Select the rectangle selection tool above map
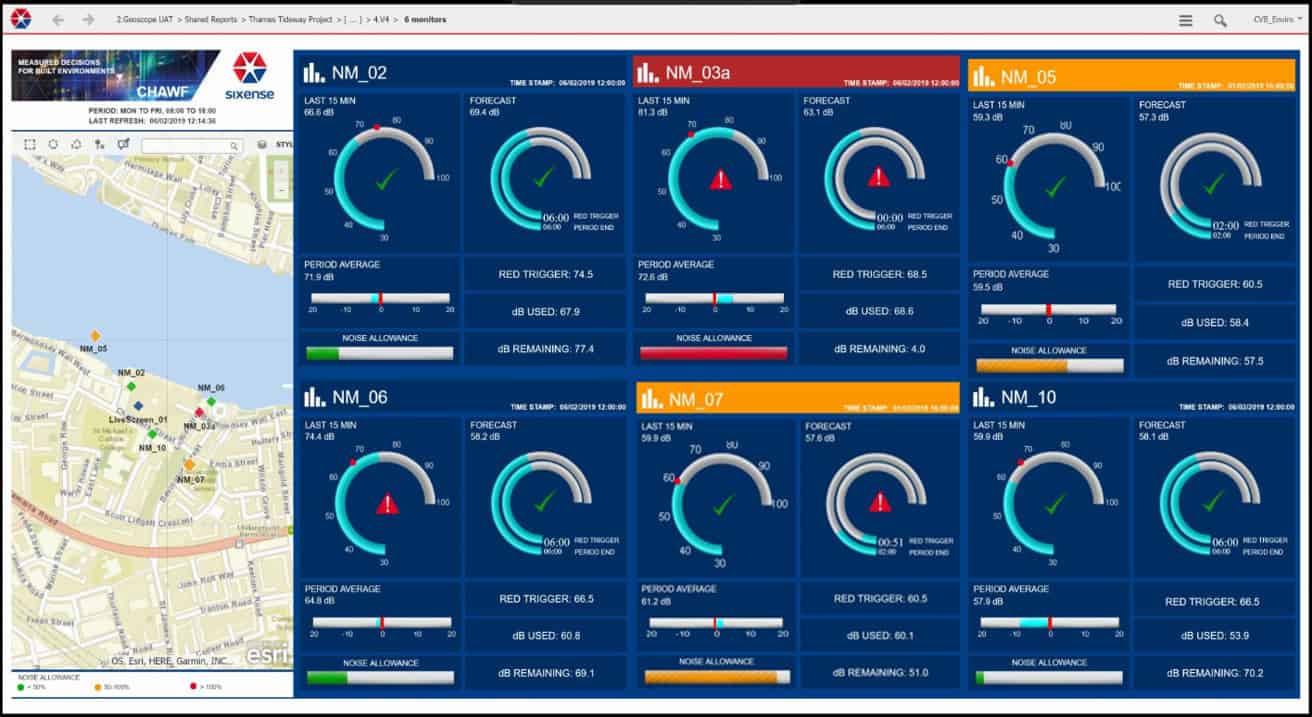Screen dimensions: 1312x717 point(30,145)
